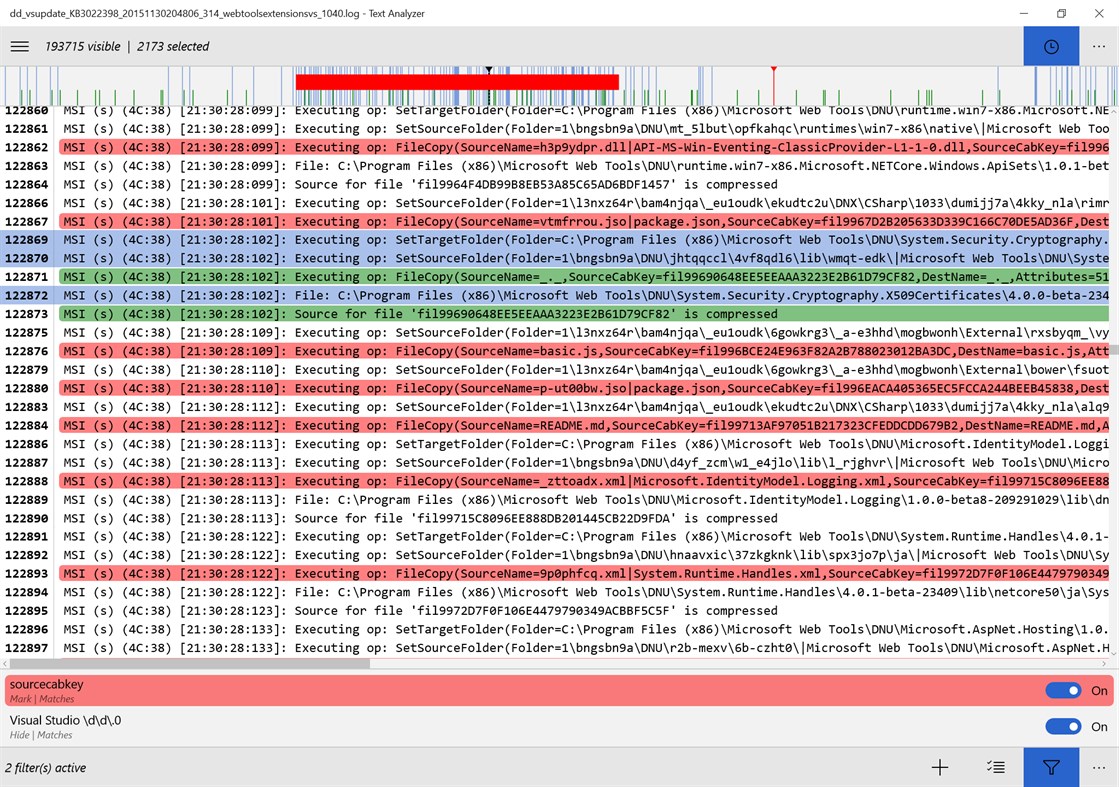1119x787 pixels.
Task: Select log line 122875
Action: [x=557, y=332]
